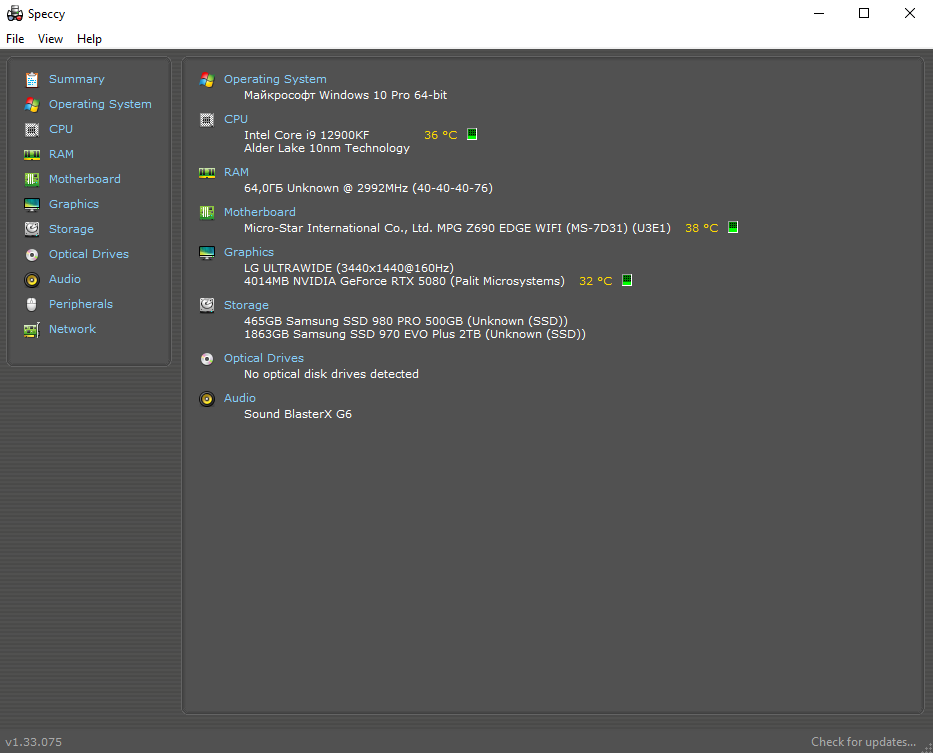933x753 pixels.
Task: Click the 36 °C CPU temperature value
Action: pyautogui.click(x=440, y=135)
